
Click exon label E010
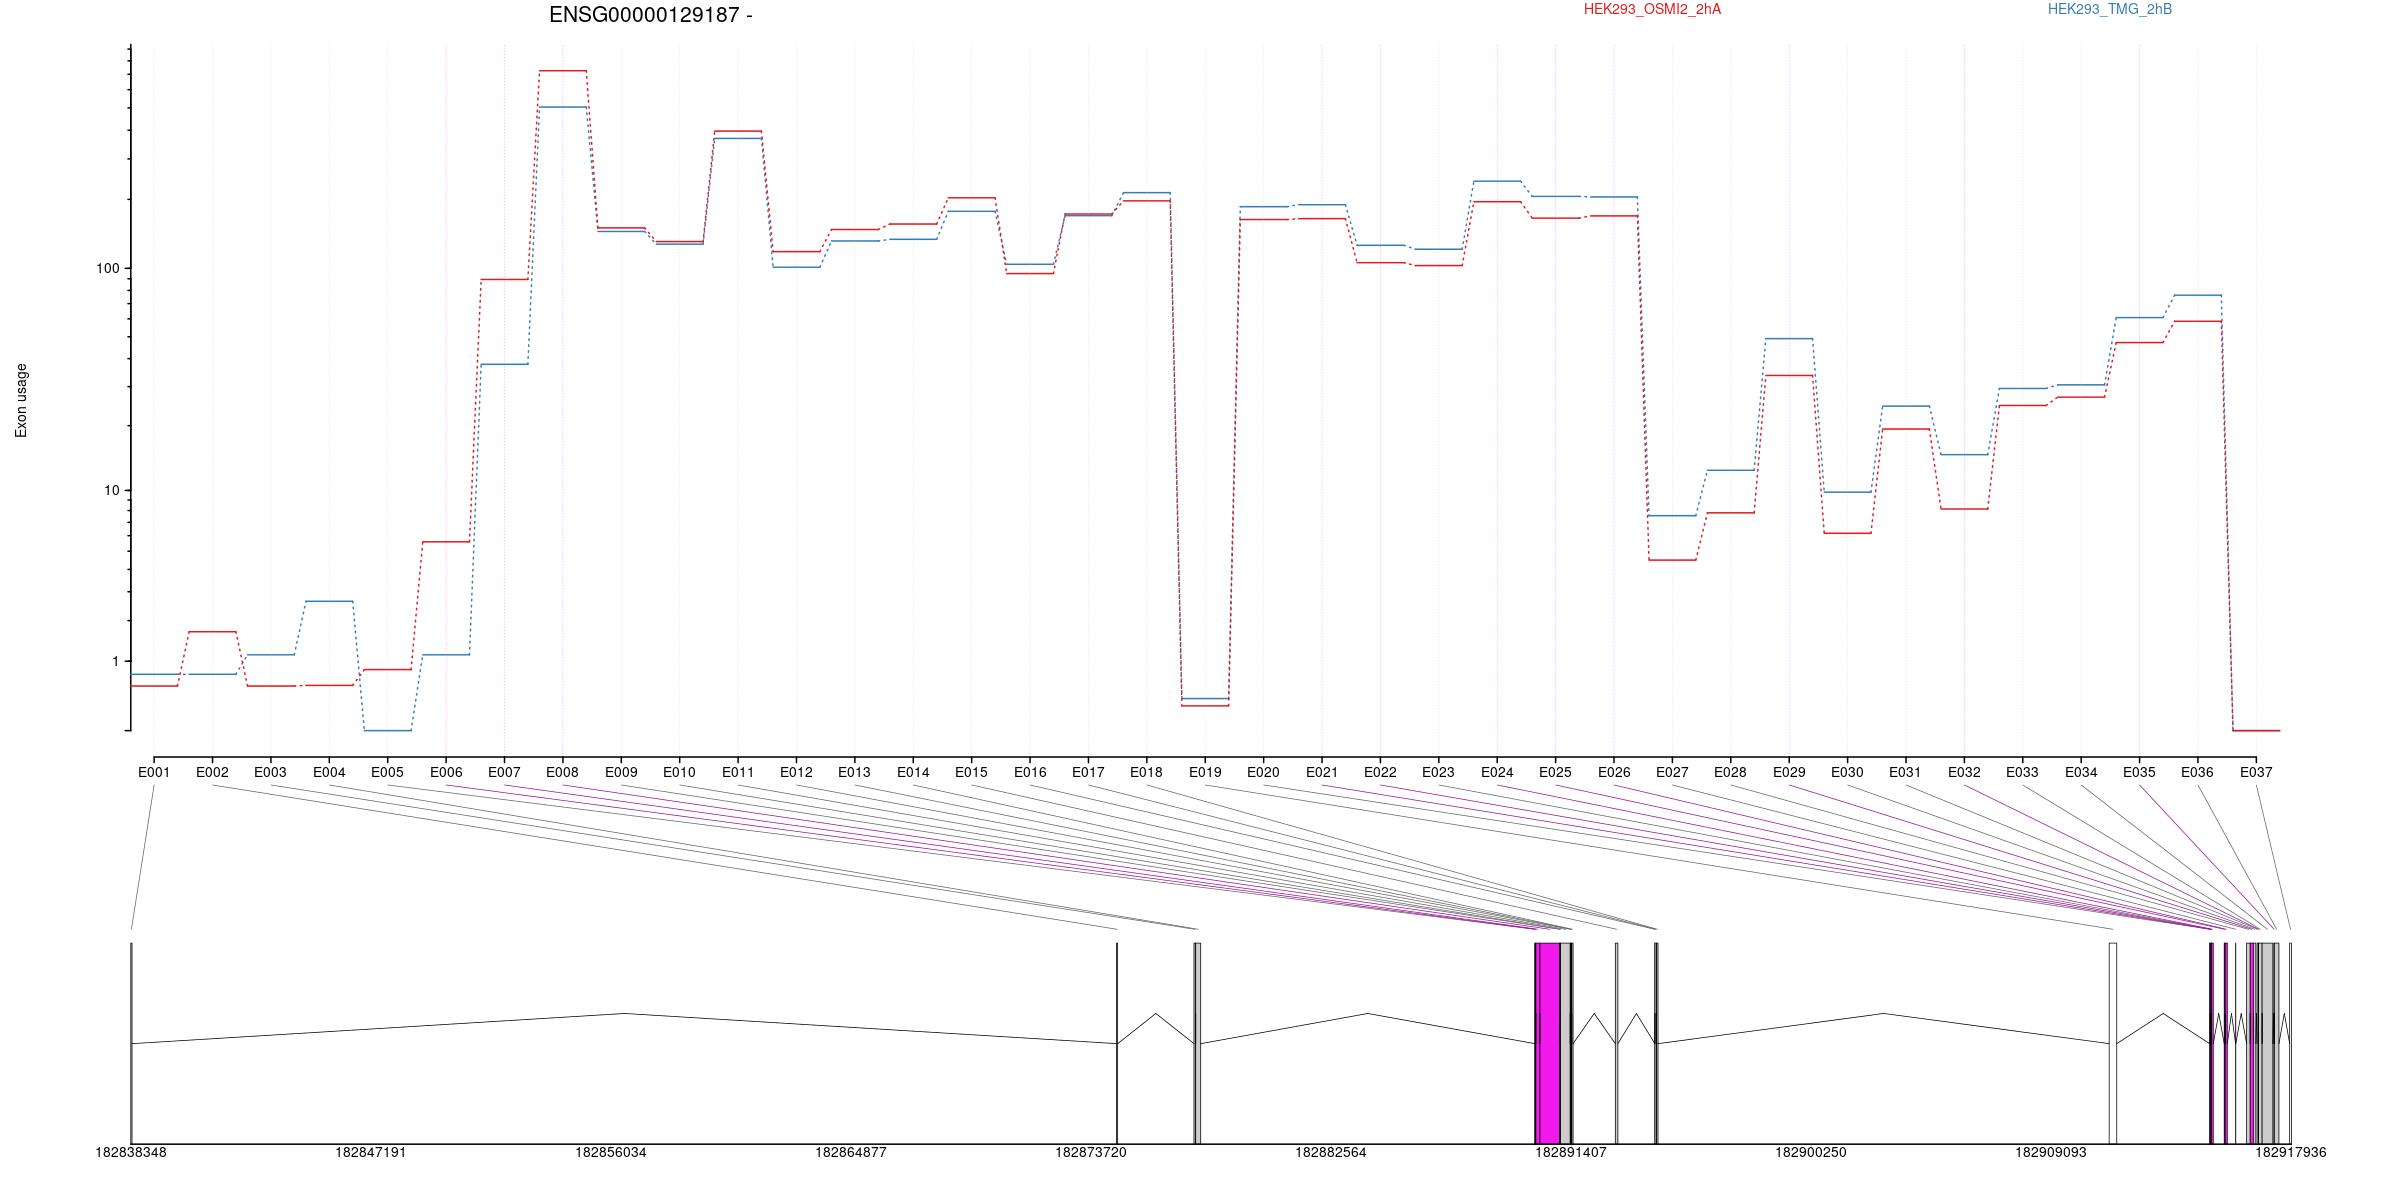[x=679, y=772]
